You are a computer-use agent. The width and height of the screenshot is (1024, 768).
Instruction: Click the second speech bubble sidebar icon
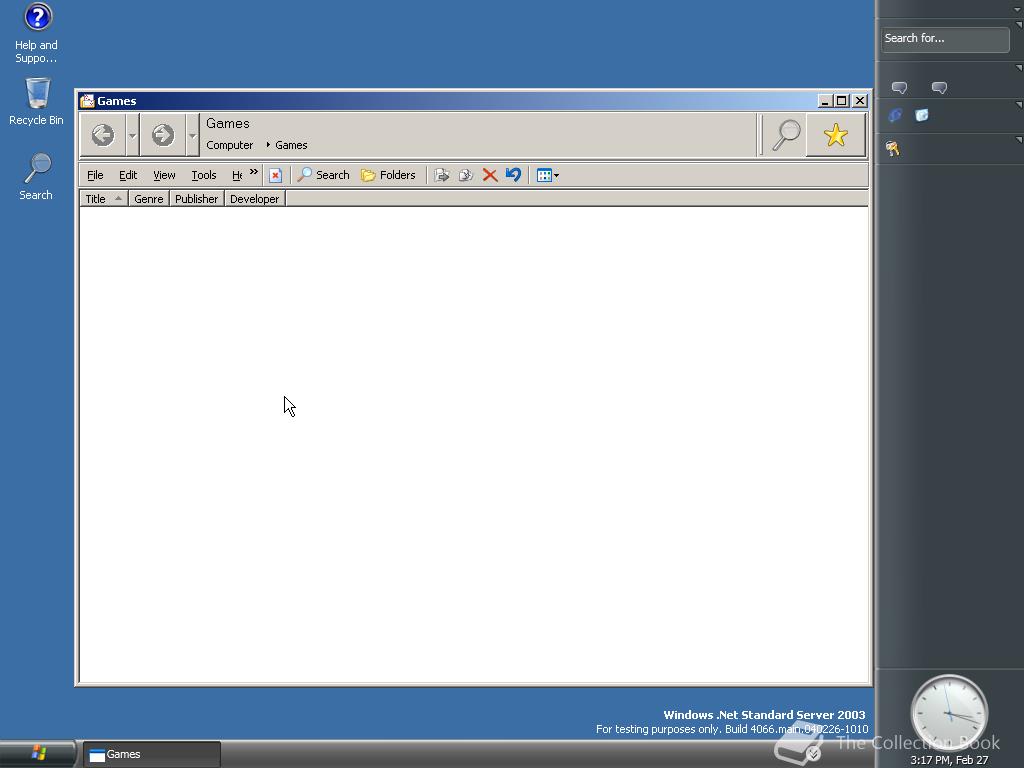[x=939, y=88]
